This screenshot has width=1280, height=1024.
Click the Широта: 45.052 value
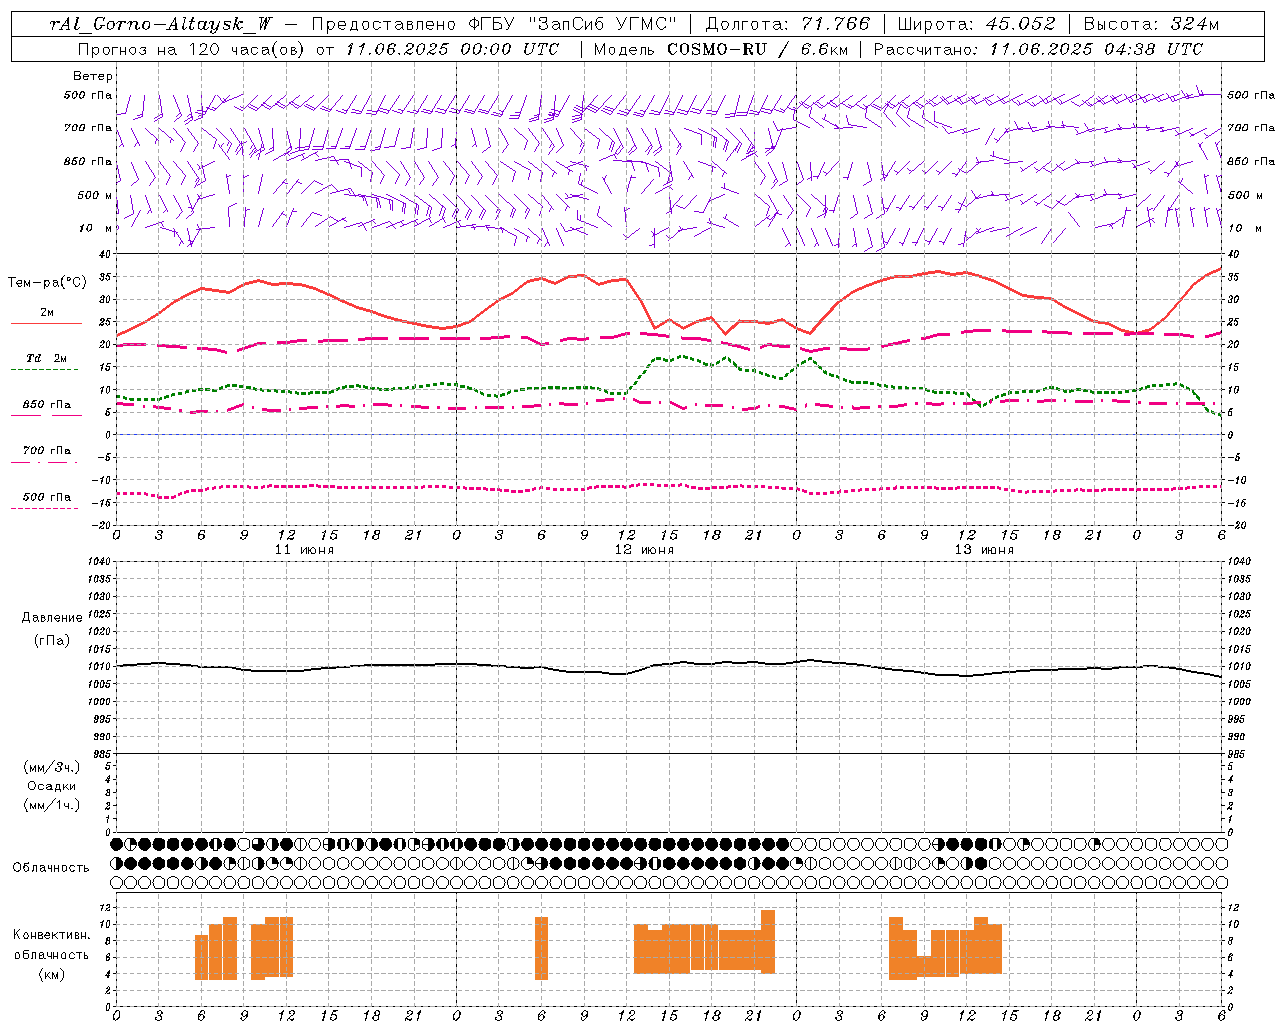click(x=977, y=24)
